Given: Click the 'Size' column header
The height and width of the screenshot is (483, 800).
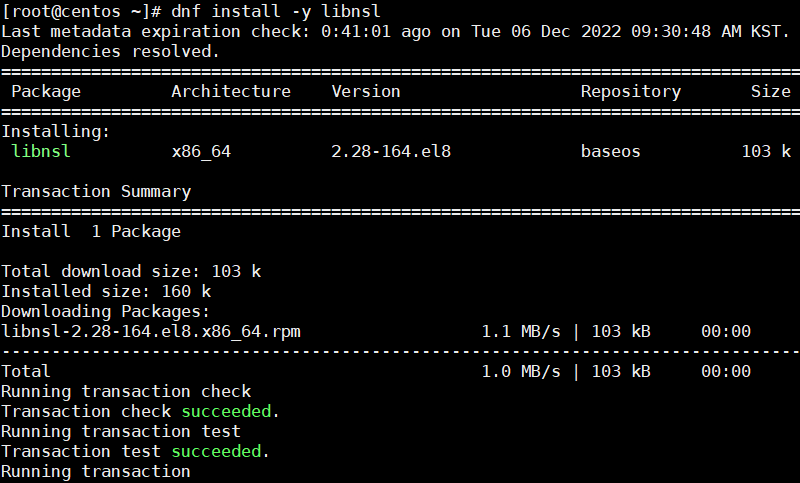Looking at the screenshot, I should pyautogui.click(x=770, y=91).
